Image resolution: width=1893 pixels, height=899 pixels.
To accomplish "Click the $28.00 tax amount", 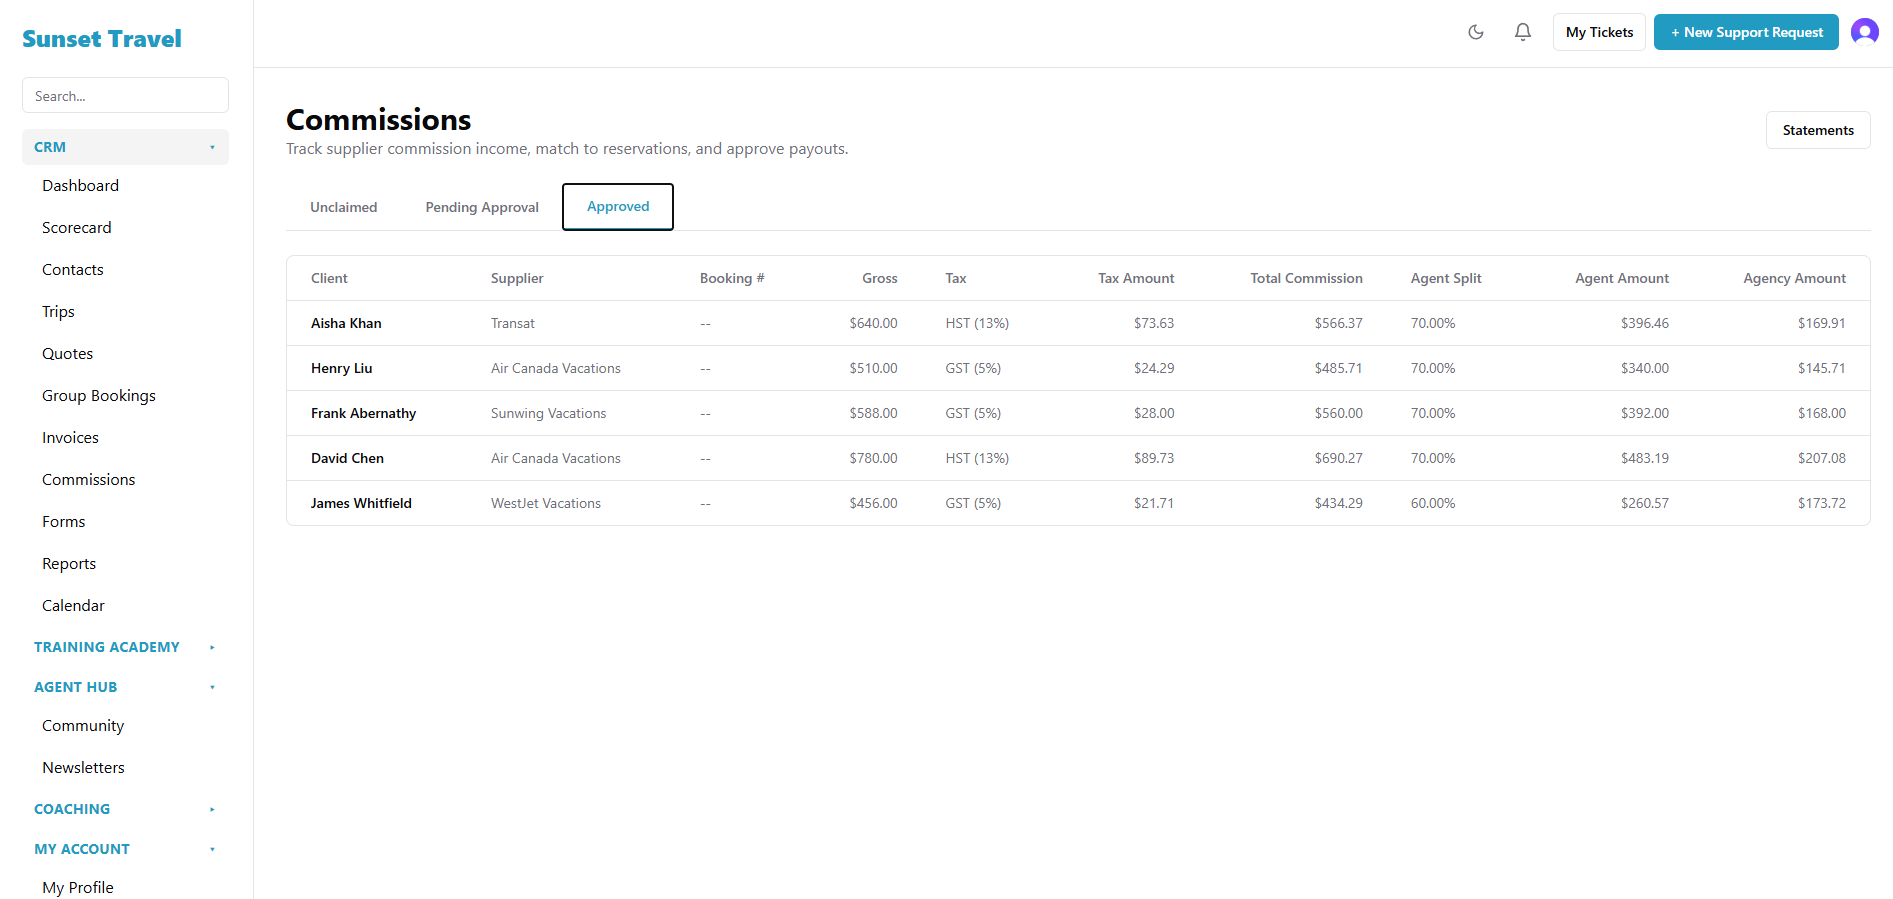I will pyautogui.click(x=1154, y=413).
